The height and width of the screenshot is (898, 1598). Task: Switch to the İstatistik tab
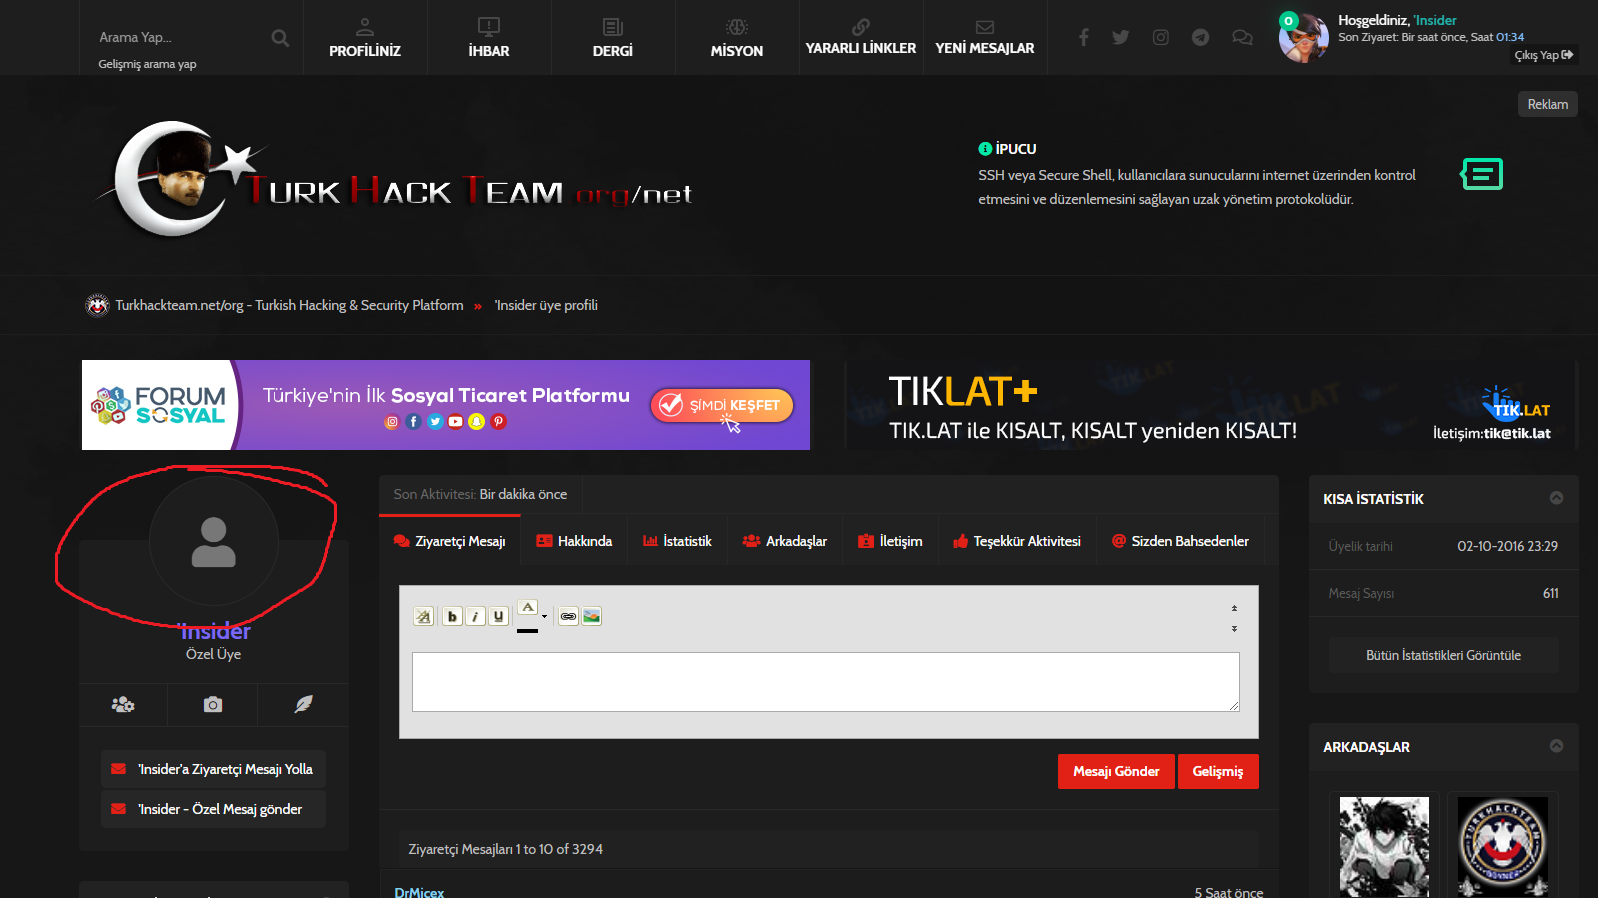click(677, 541)
